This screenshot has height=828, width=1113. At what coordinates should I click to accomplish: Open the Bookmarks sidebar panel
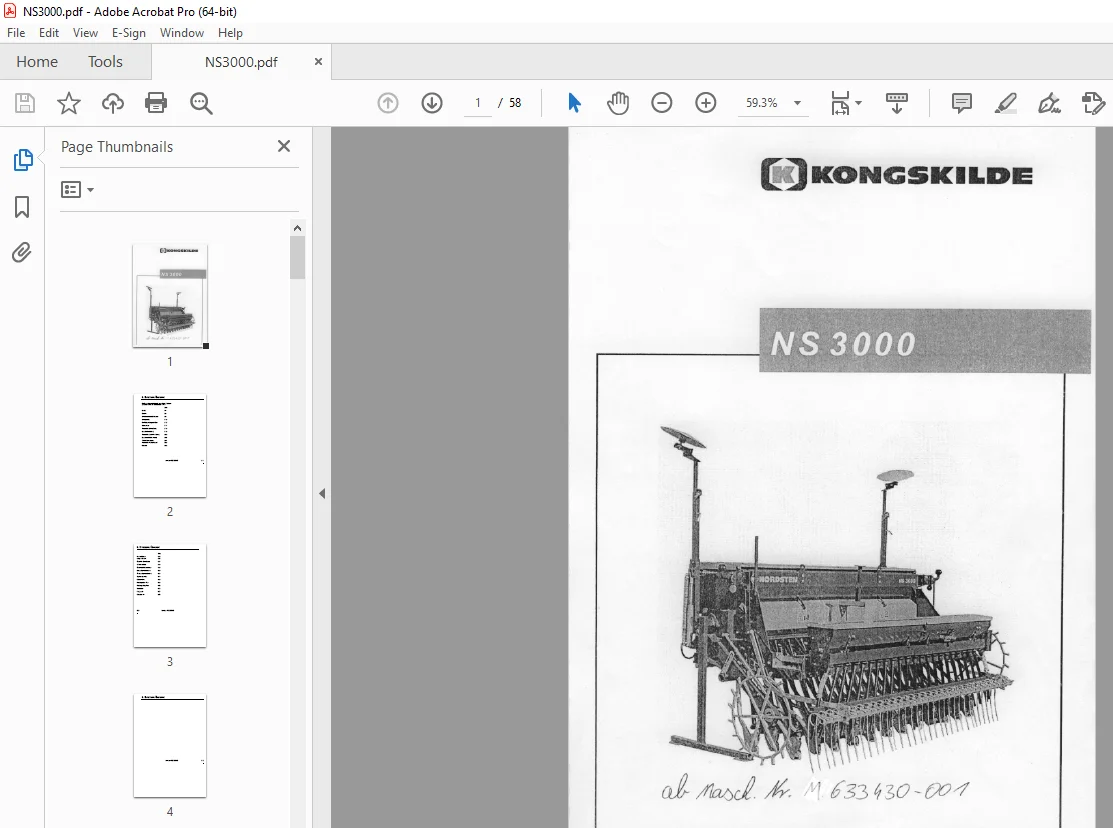(x=22, y=207)
